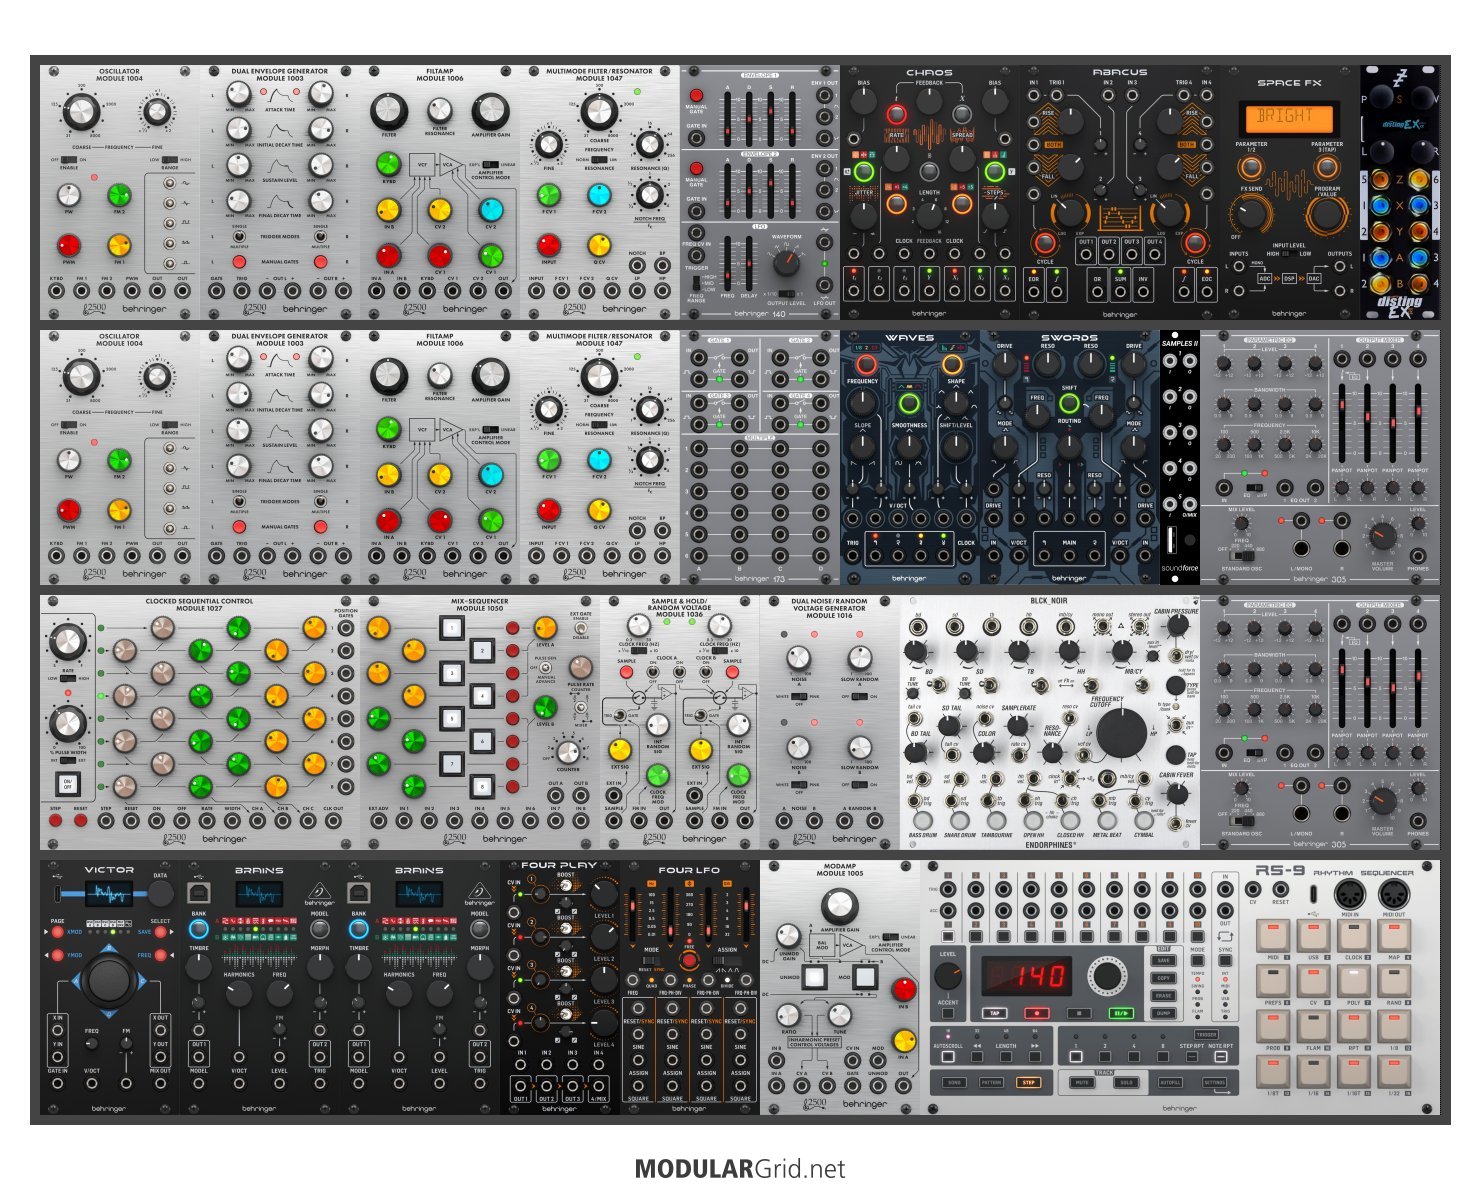The image size is (1481, 1190).
Task: Click the DATA knob on Victor
Action: coord(161,894)
